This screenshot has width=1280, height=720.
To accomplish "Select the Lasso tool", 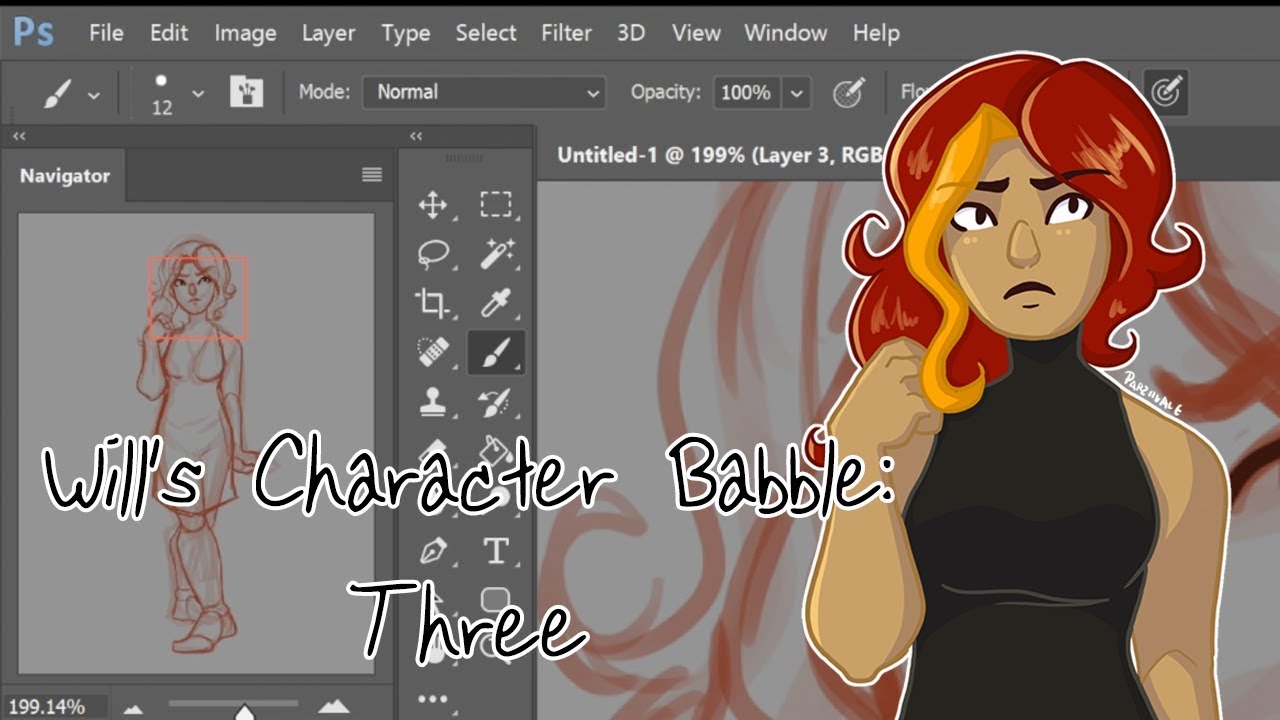I will click(x=433, y=254).
